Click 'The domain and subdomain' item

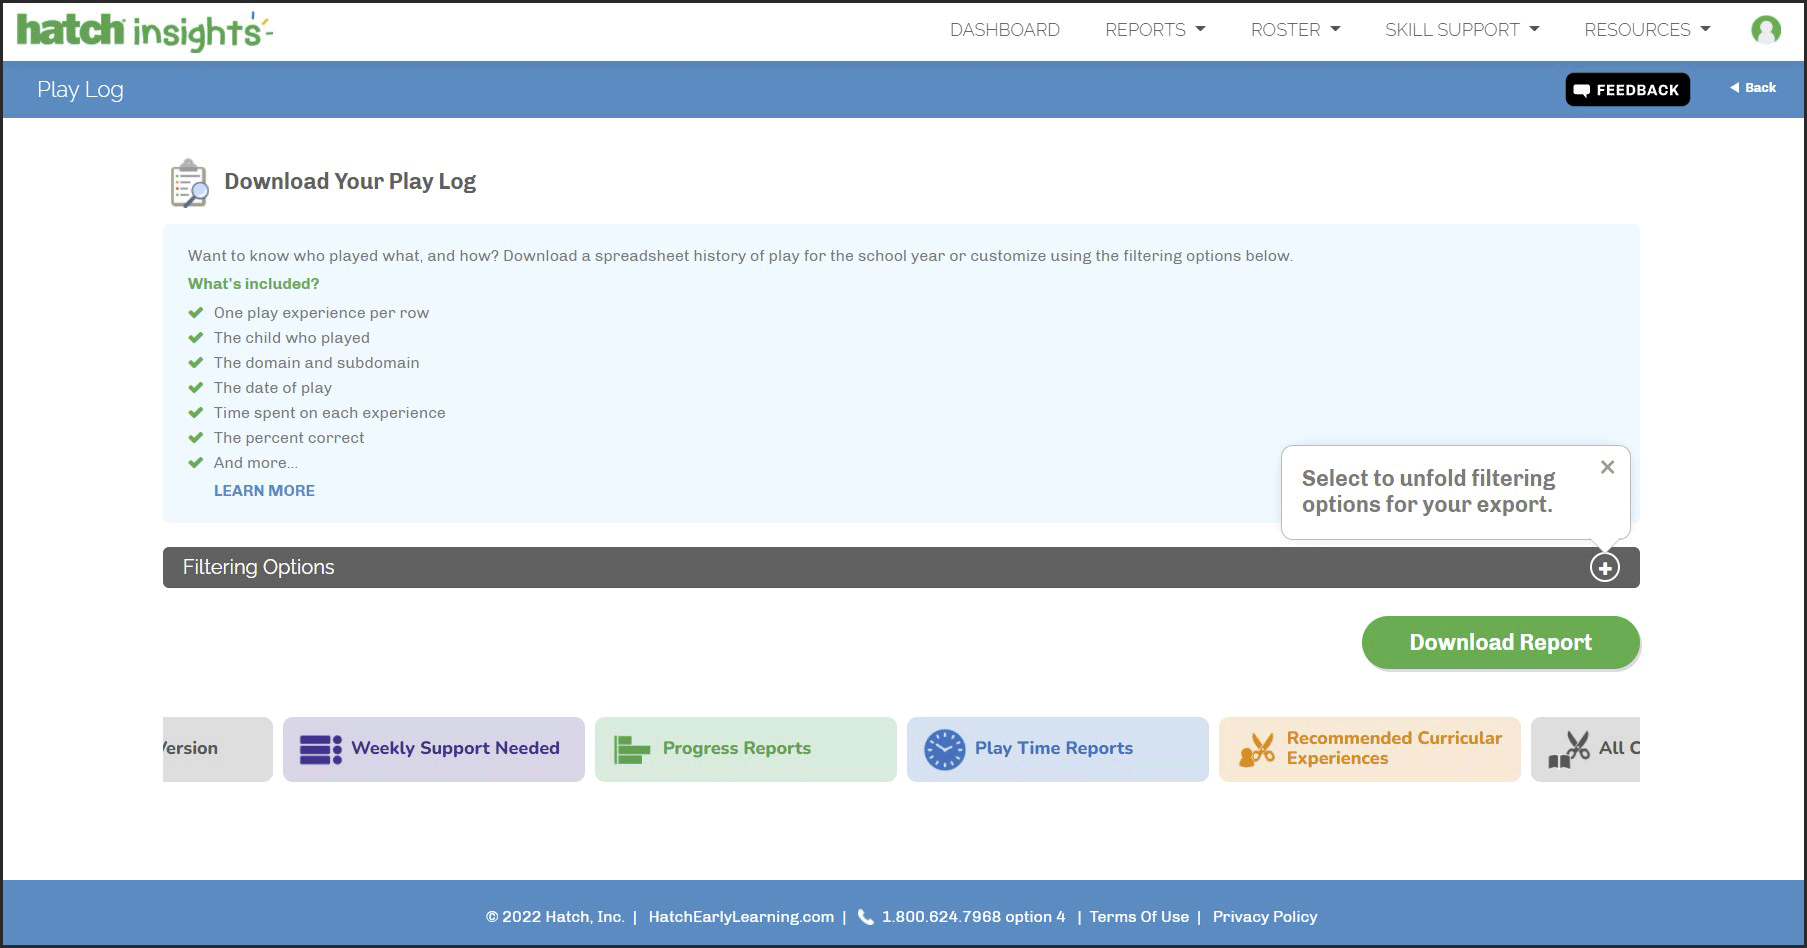point(316,363)
